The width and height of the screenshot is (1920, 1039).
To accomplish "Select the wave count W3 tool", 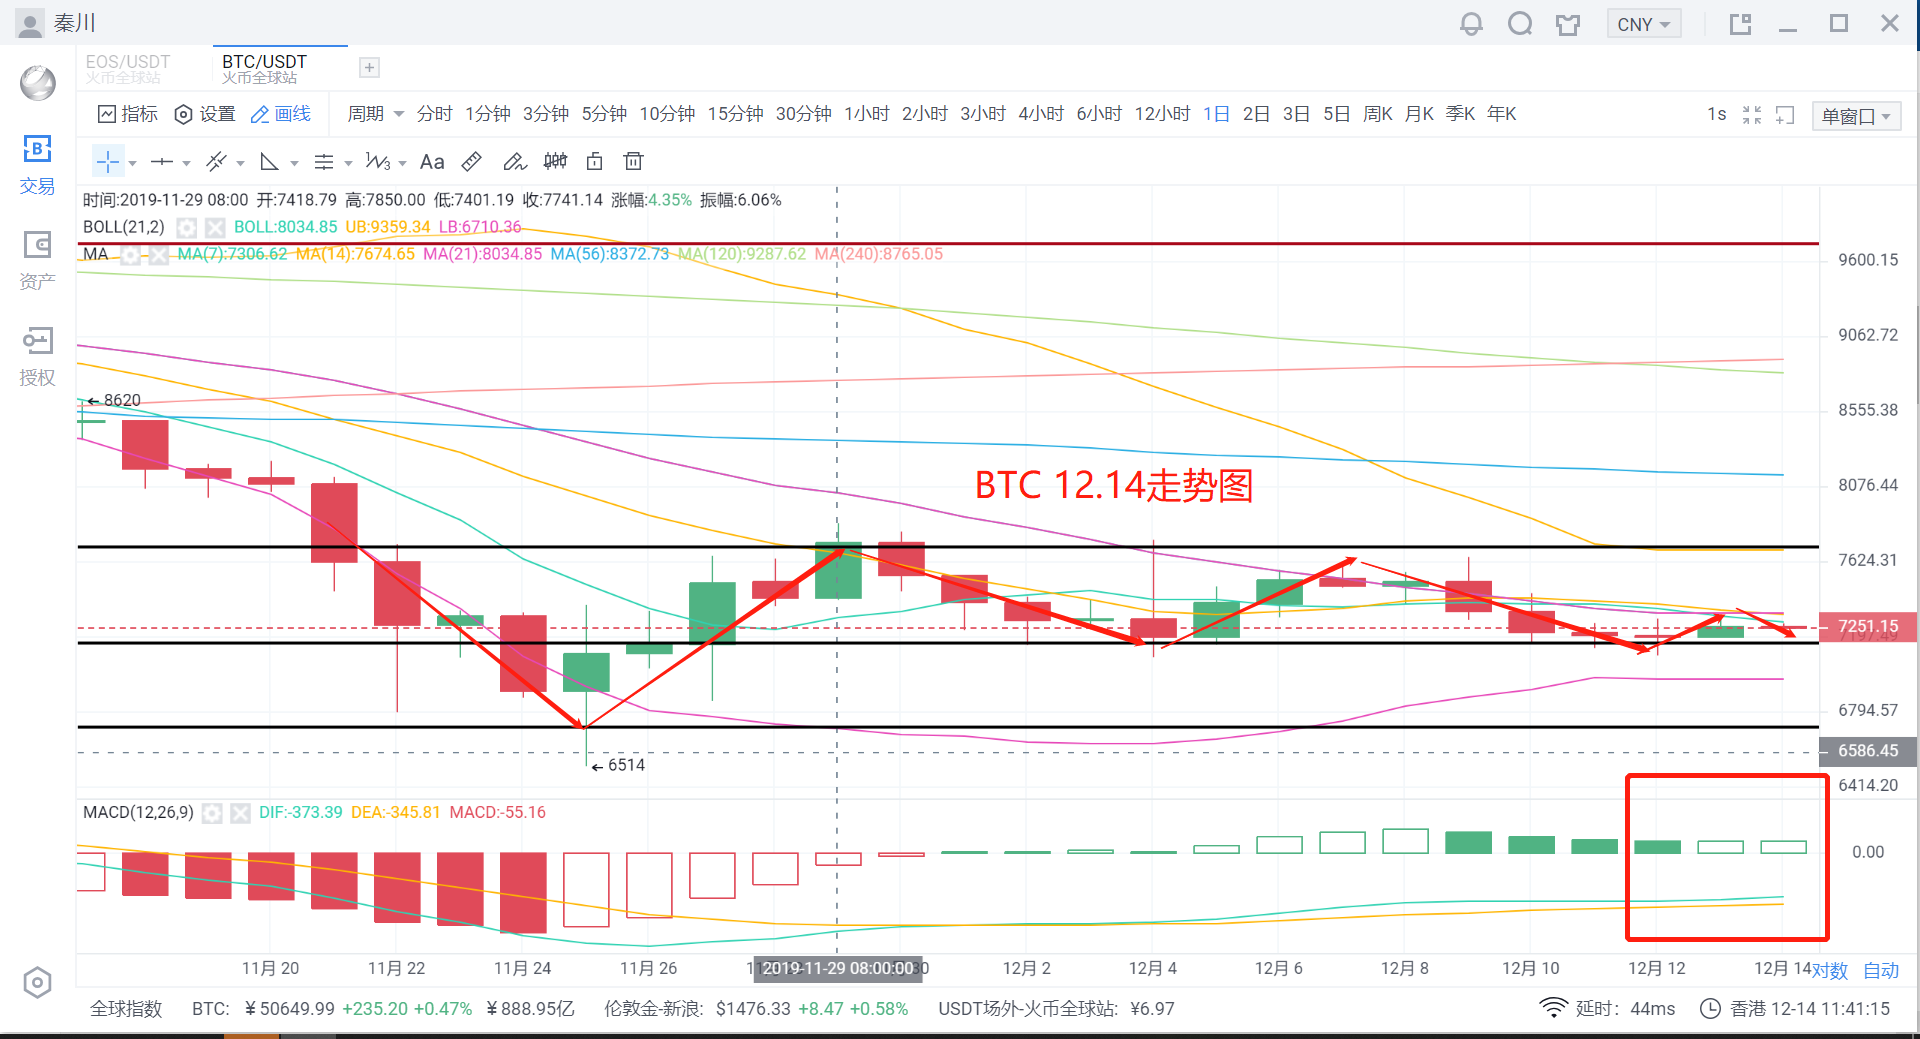I will coord(378,161).
